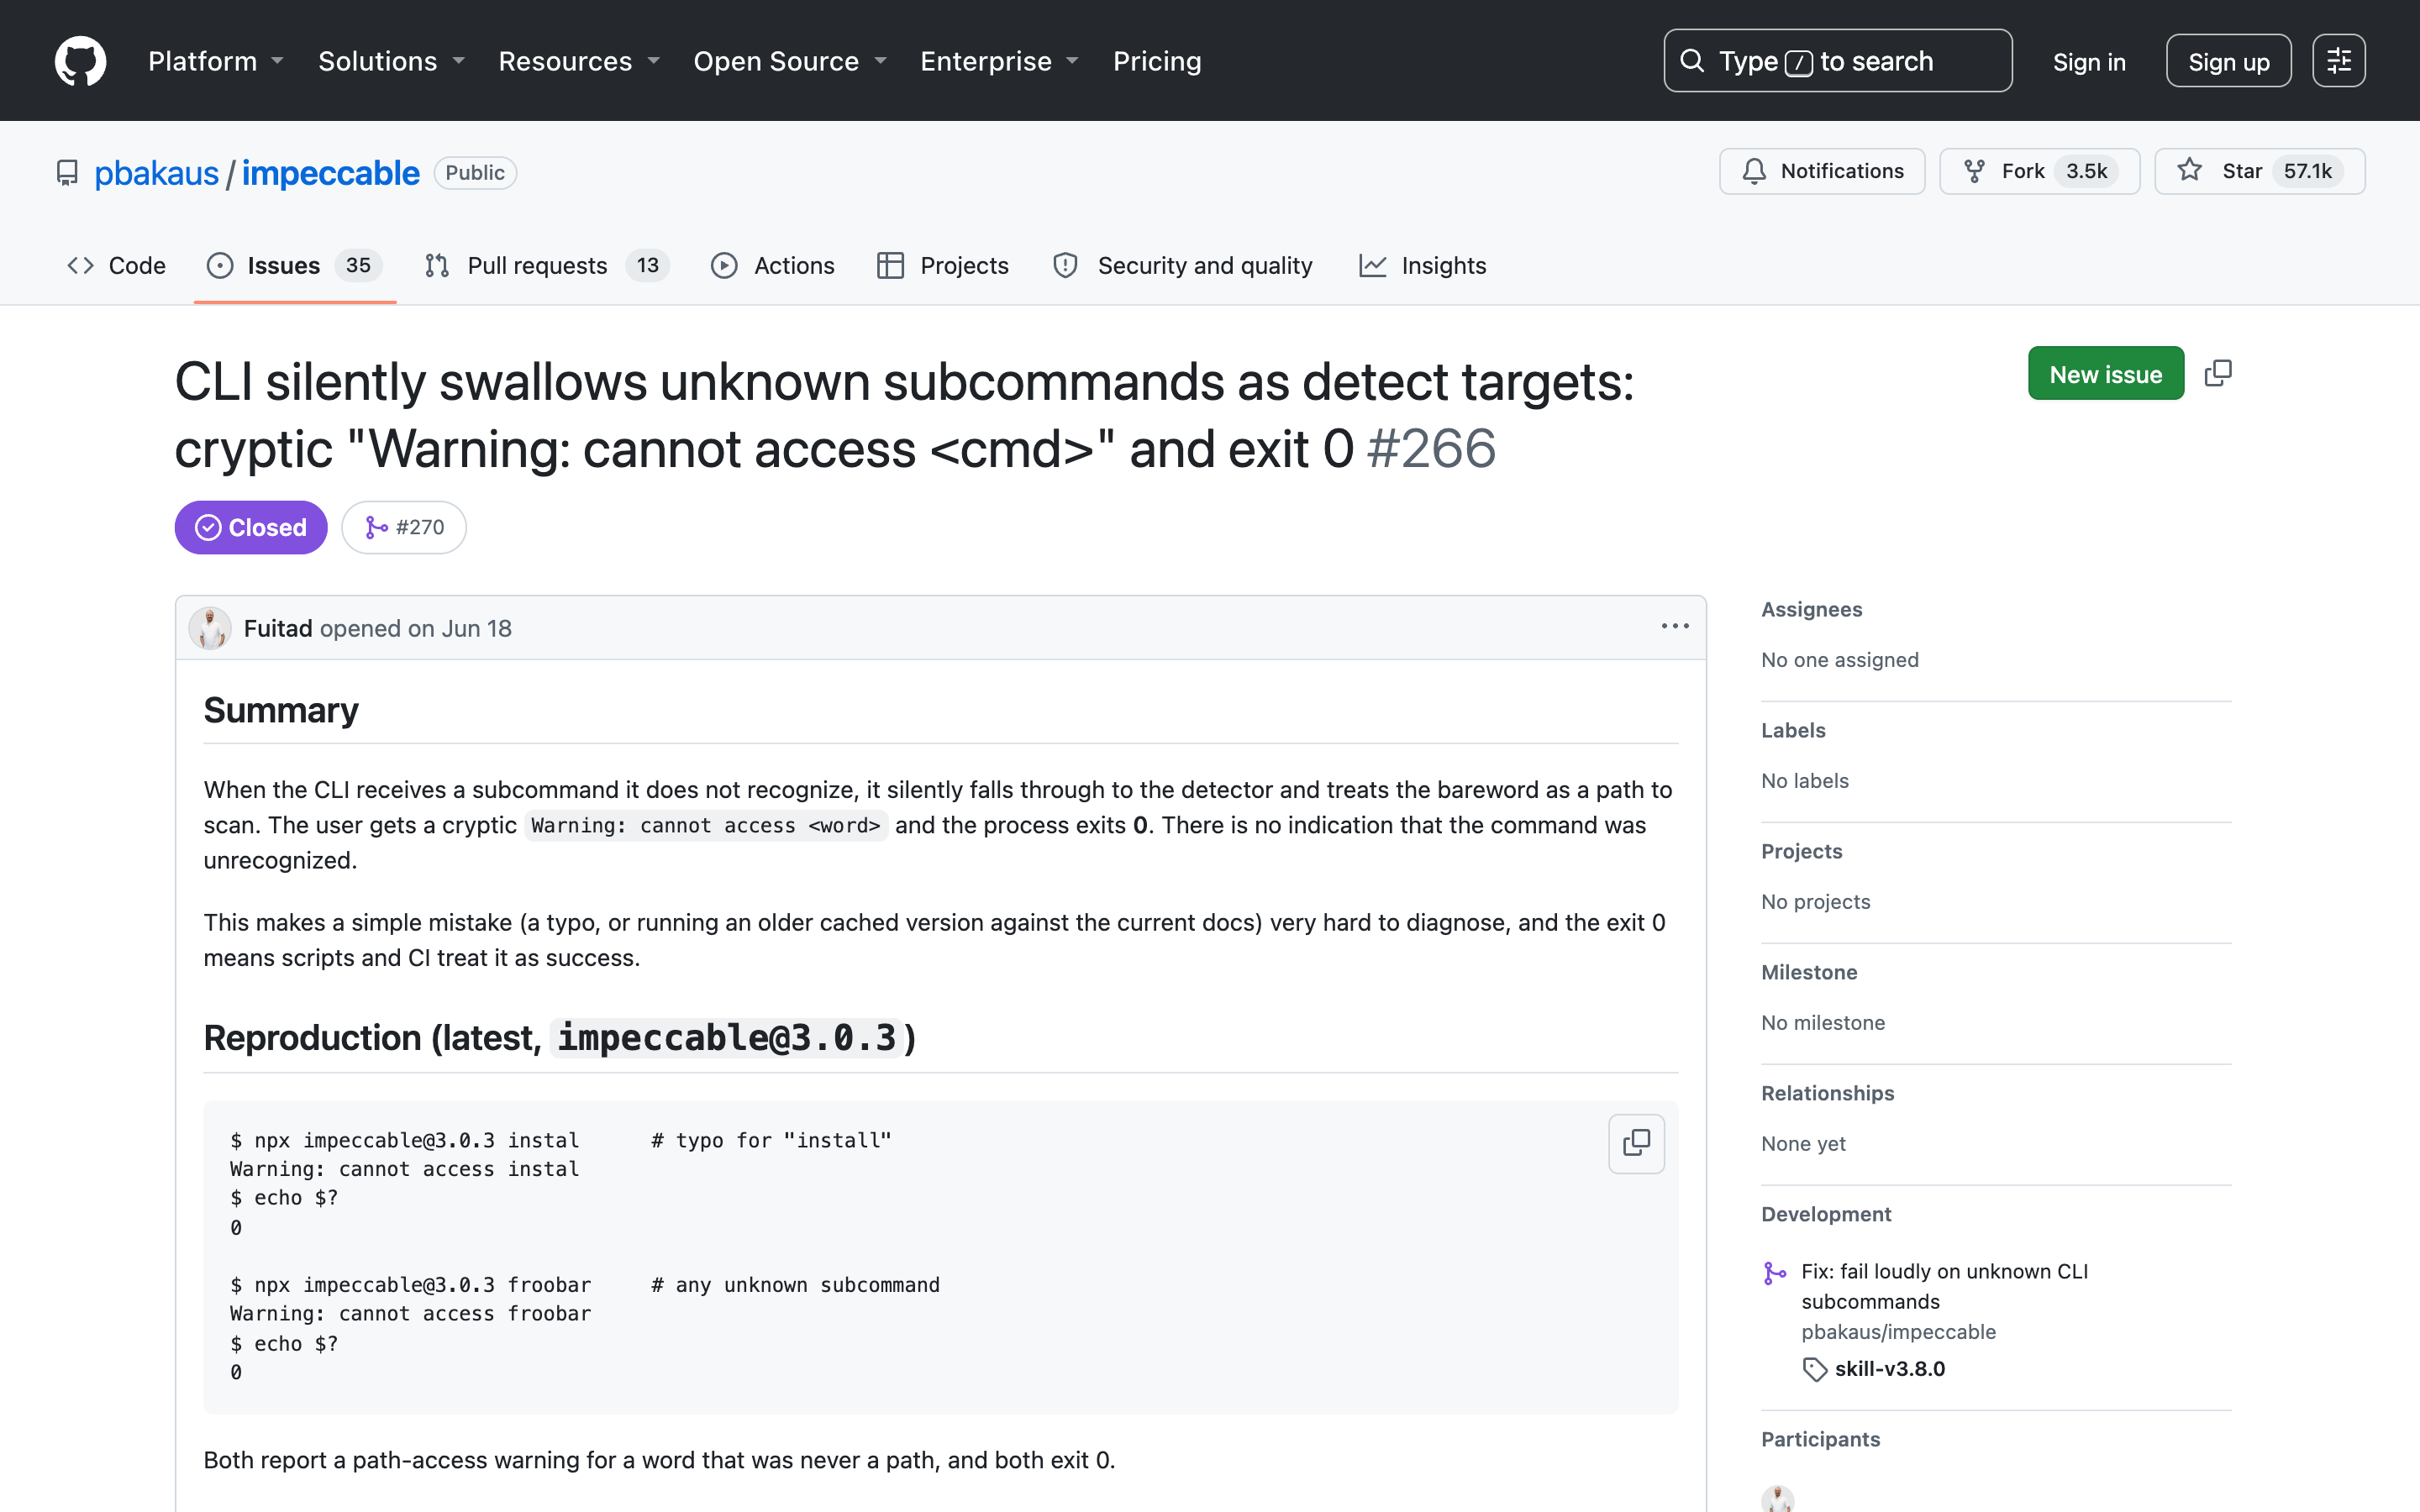Click the issue number #266 in the title
This screenshot has height=1512, width=2420.
point(1431,448)
